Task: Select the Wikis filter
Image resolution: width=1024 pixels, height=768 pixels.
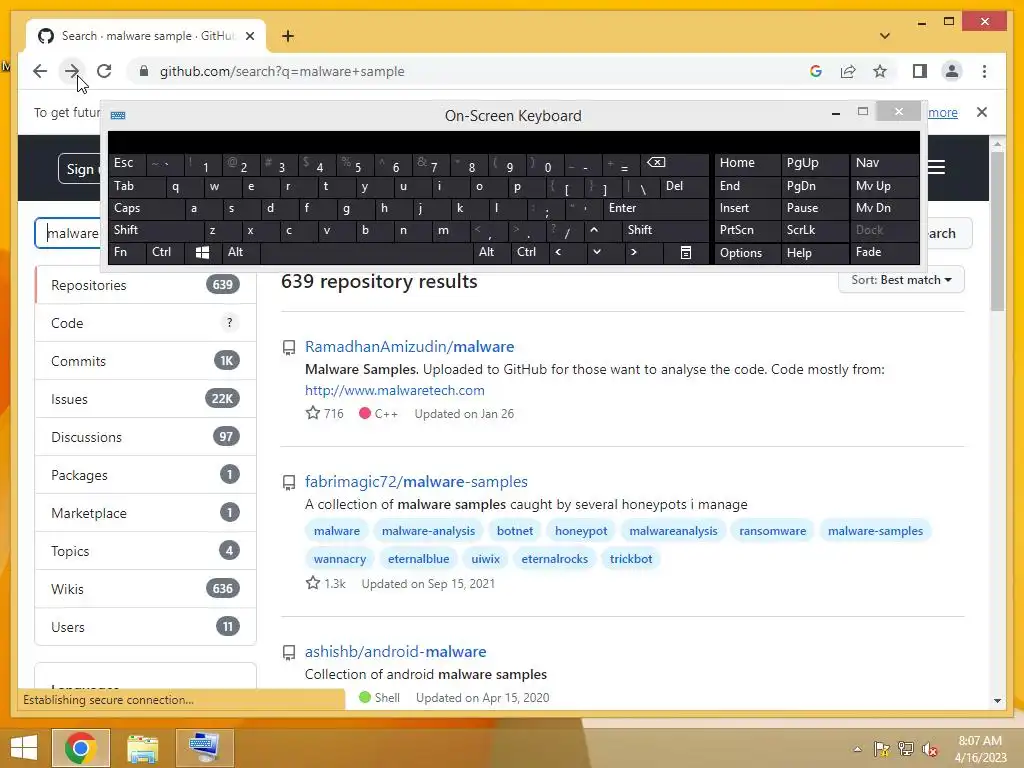Action: 146,588
